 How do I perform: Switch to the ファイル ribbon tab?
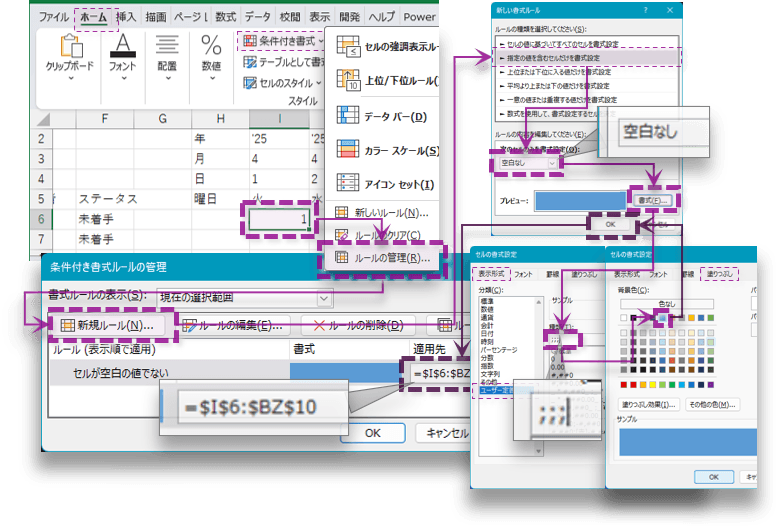click(x=54, y=17)
